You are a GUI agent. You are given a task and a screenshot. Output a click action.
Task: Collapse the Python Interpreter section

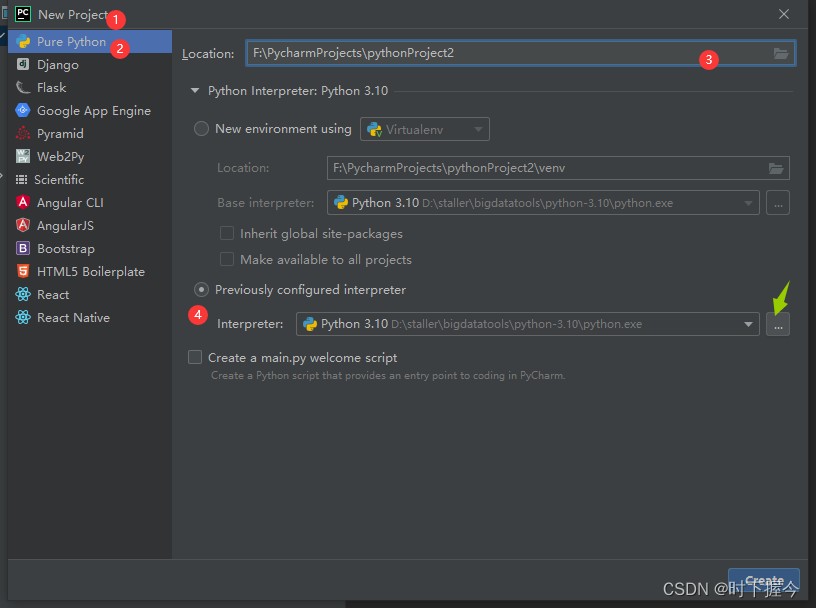[195, 91]
